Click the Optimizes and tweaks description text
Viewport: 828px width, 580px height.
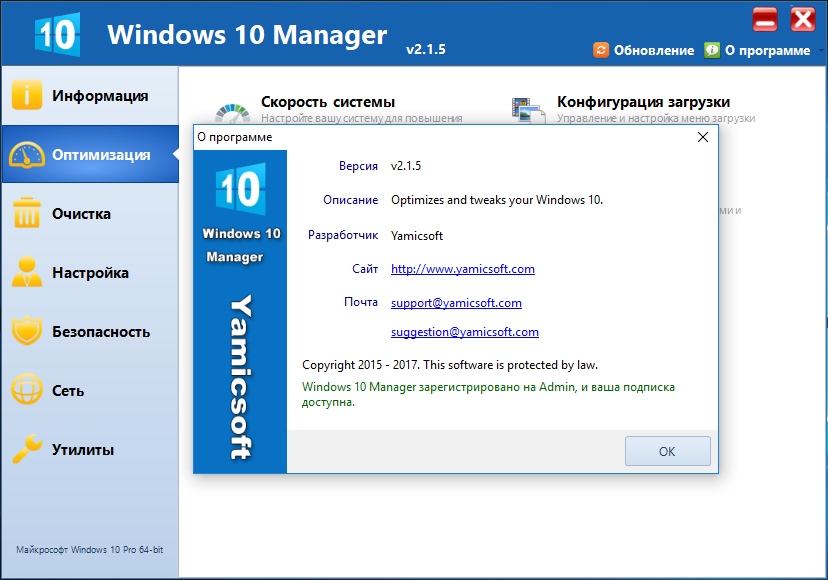tap(496, 200)
